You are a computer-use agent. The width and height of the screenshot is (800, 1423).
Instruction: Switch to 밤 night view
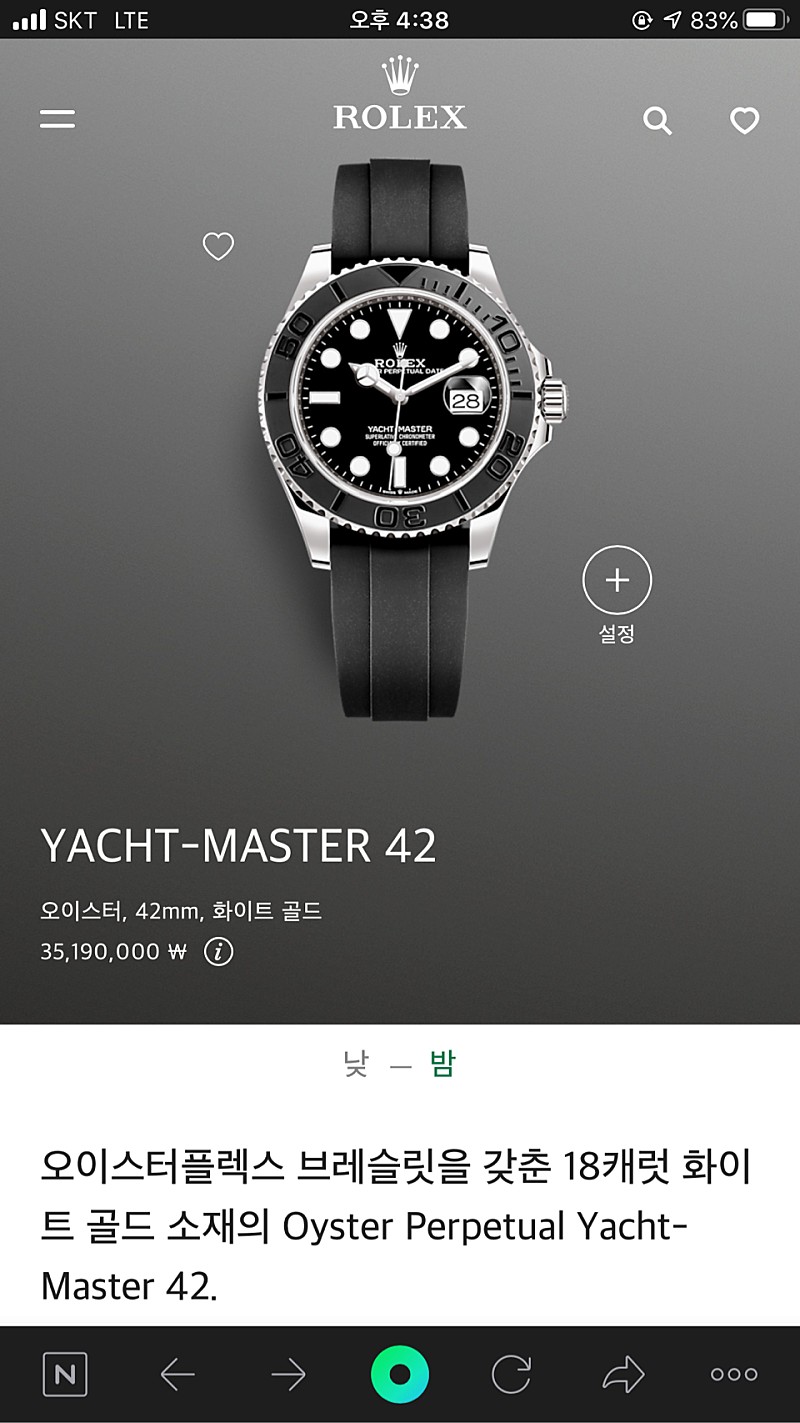[x=443, y=1064]
